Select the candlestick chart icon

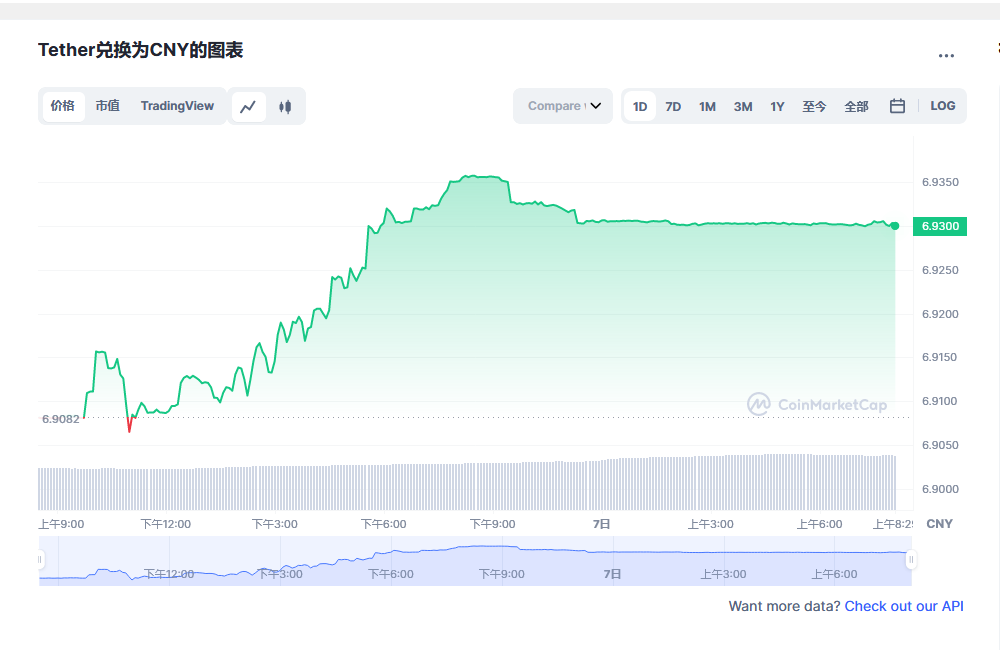point(285,106)
